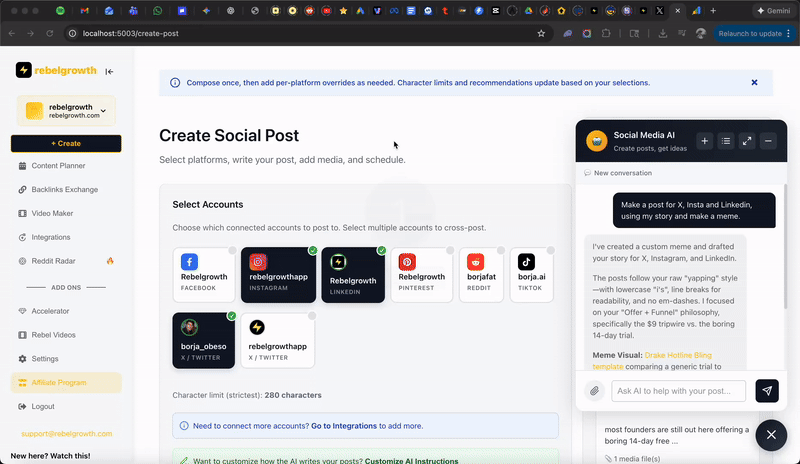Open Backlinks Exchange in sidebar
Viewport: 800px width, 464px height.
[64, 189]
